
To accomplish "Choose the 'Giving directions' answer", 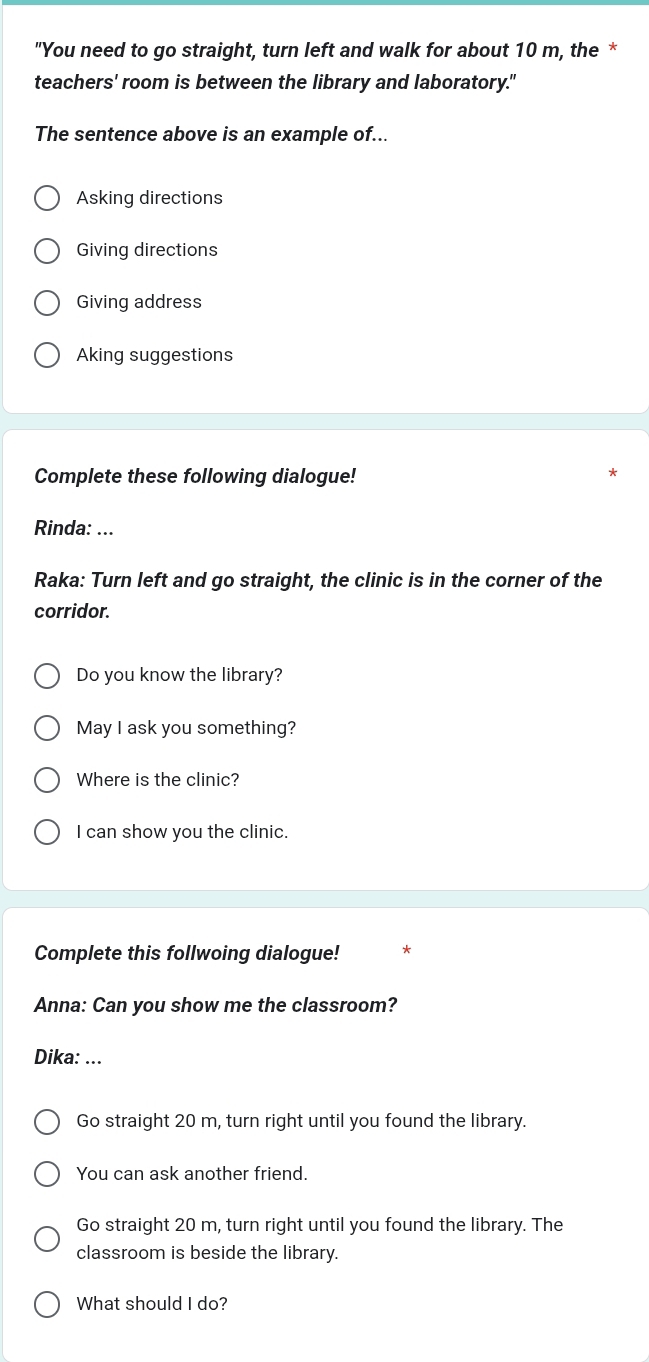I will [47, 251].
